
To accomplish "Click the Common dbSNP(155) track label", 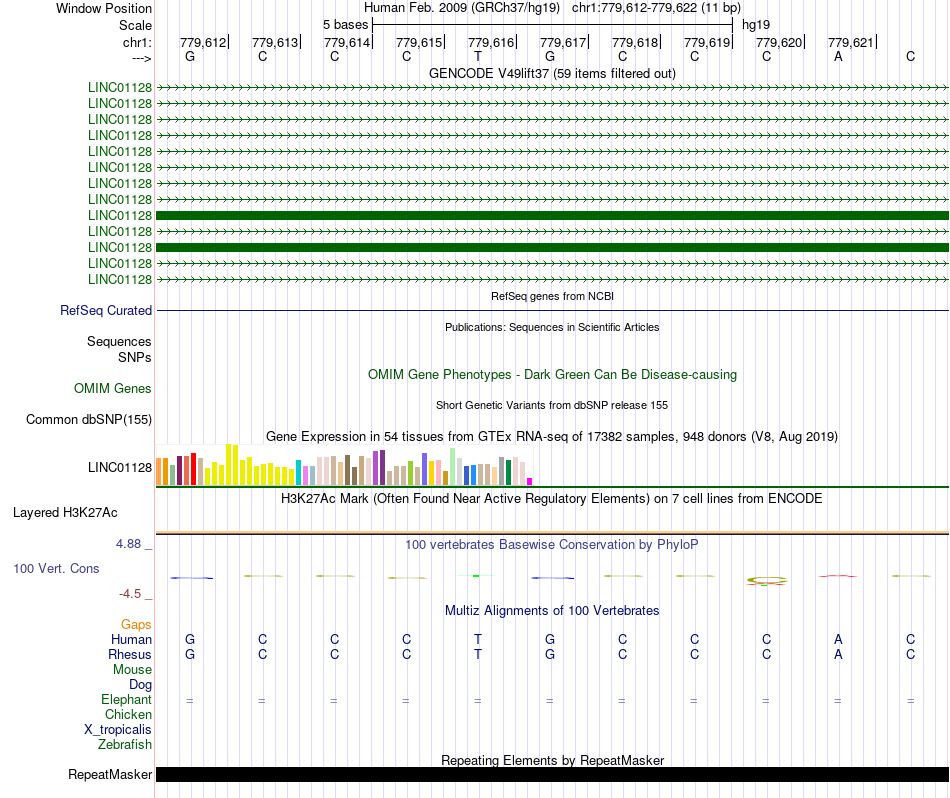I will click(88, 419).
